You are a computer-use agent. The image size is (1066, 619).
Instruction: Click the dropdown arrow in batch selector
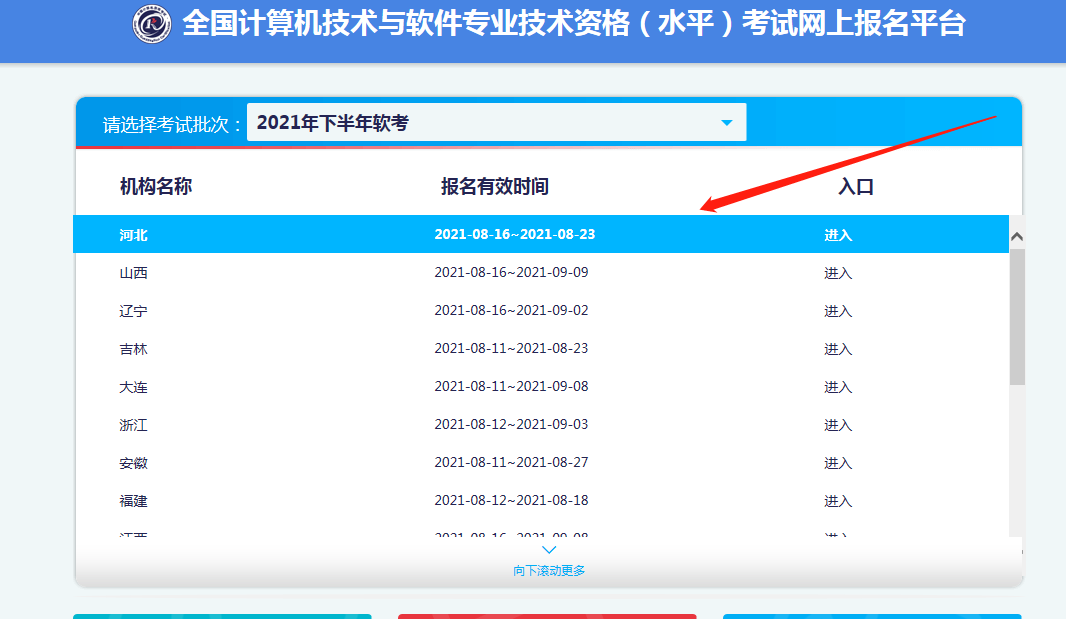point(727,123)
